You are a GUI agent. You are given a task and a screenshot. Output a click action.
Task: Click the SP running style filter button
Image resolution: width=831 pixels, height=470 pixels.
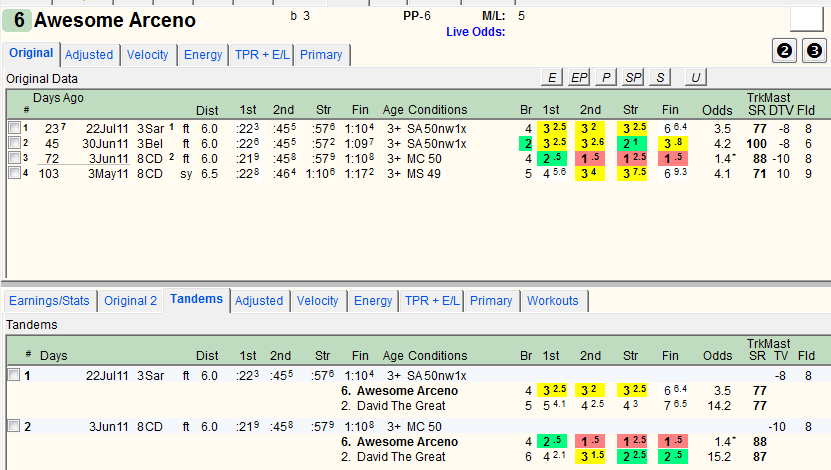click(x=633, y=77)
